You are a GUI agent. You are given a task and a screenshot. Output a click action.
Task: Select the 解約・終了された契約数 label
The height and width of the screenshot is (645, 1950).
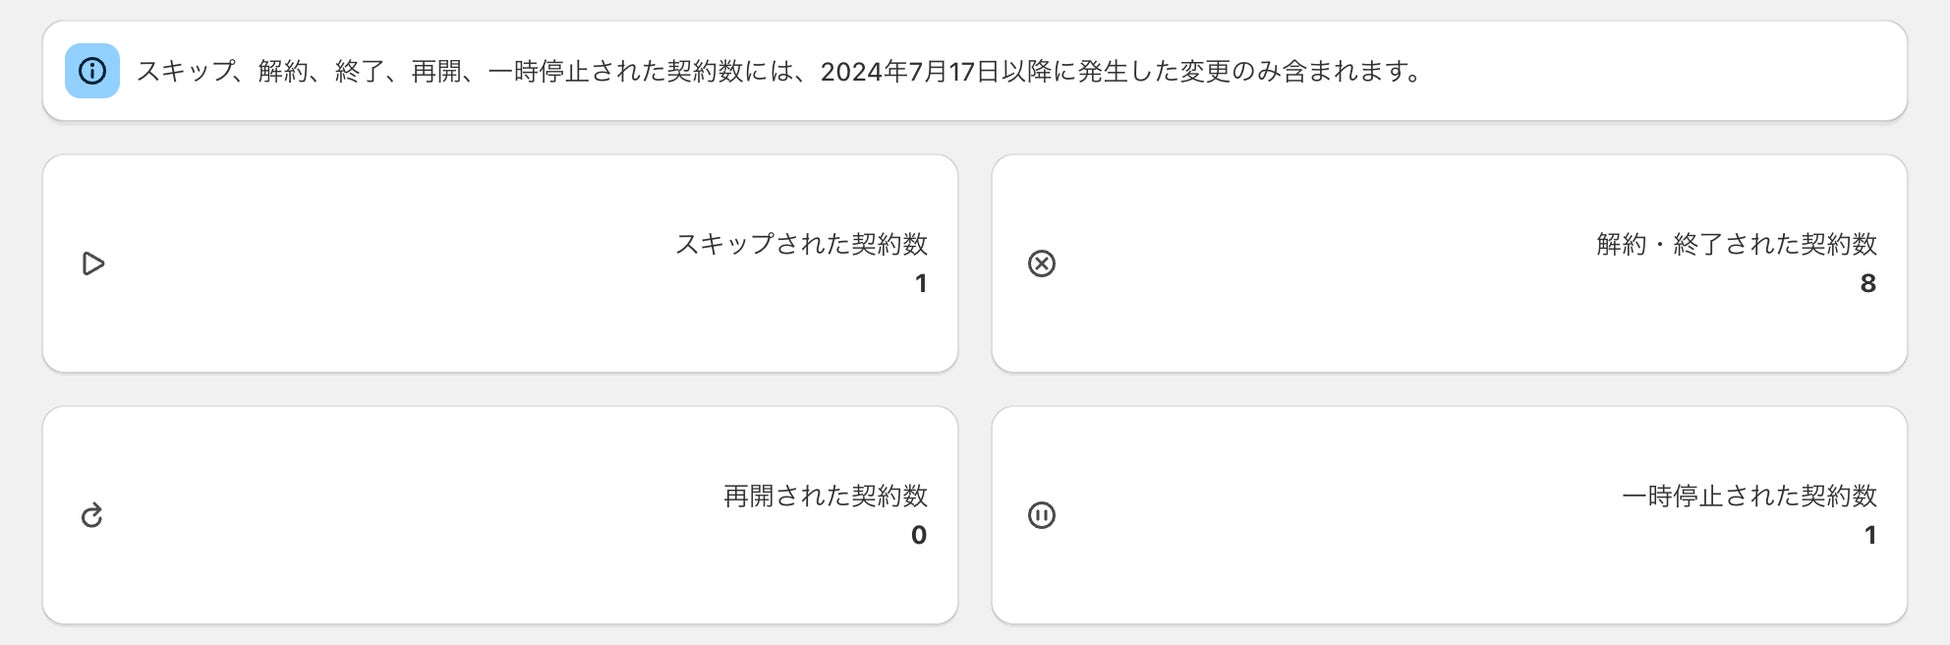(1736, 244)
